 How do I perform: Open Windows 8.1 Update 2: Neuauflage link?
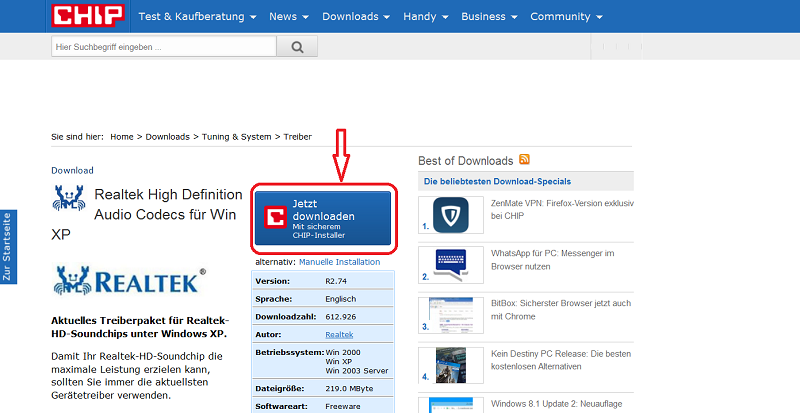pyautogui.click(x=557, y=404)
